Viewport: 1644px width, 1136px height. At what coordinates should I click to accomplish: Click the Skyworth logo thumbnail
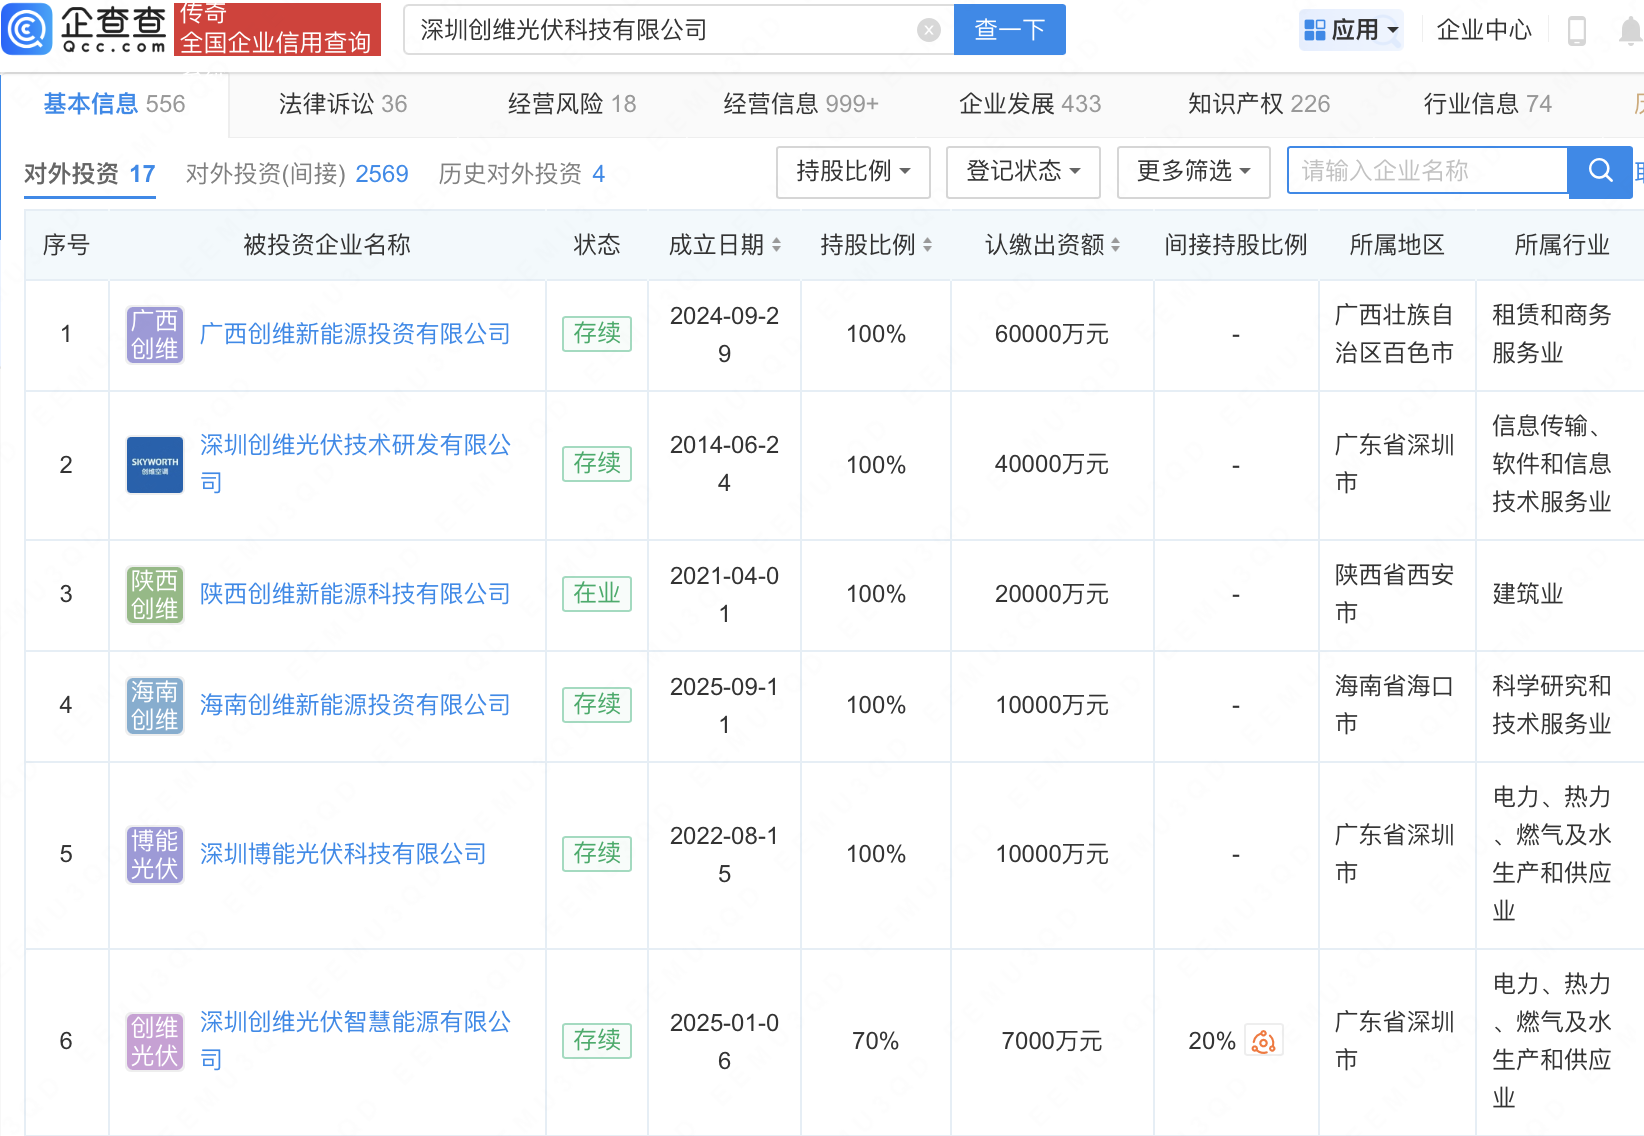click(x=154, y=464)
